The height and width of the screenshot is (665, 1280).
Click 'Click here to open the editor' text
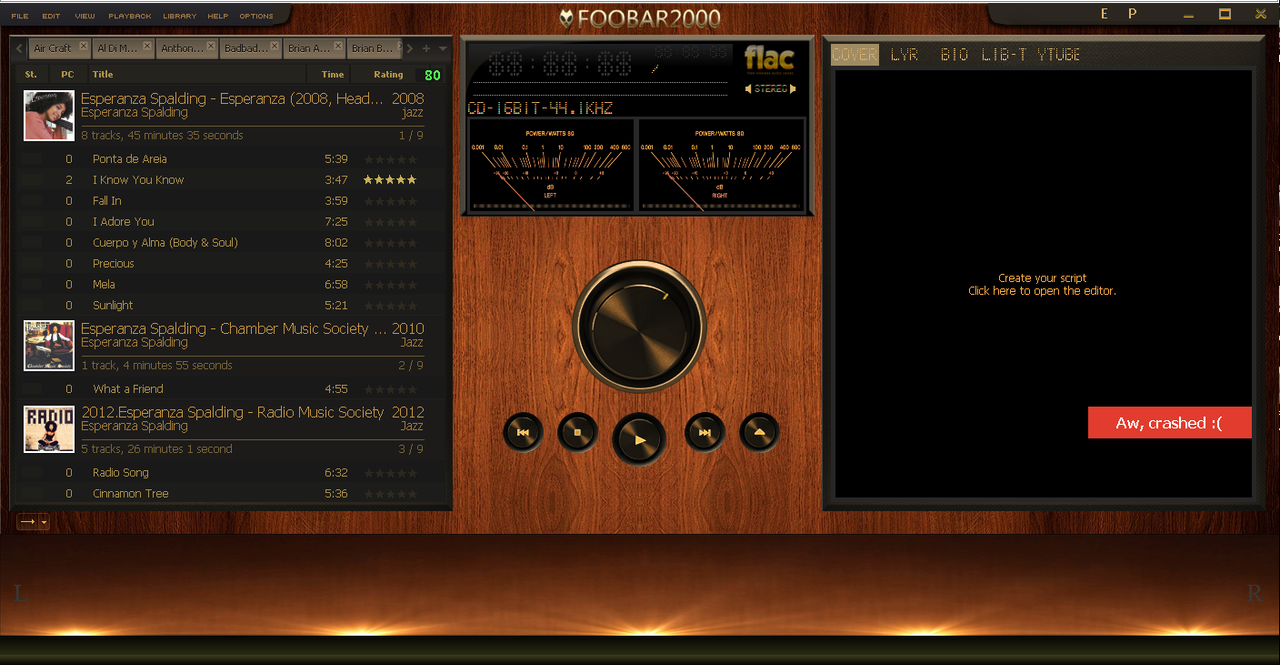(x=1042, y=291)
